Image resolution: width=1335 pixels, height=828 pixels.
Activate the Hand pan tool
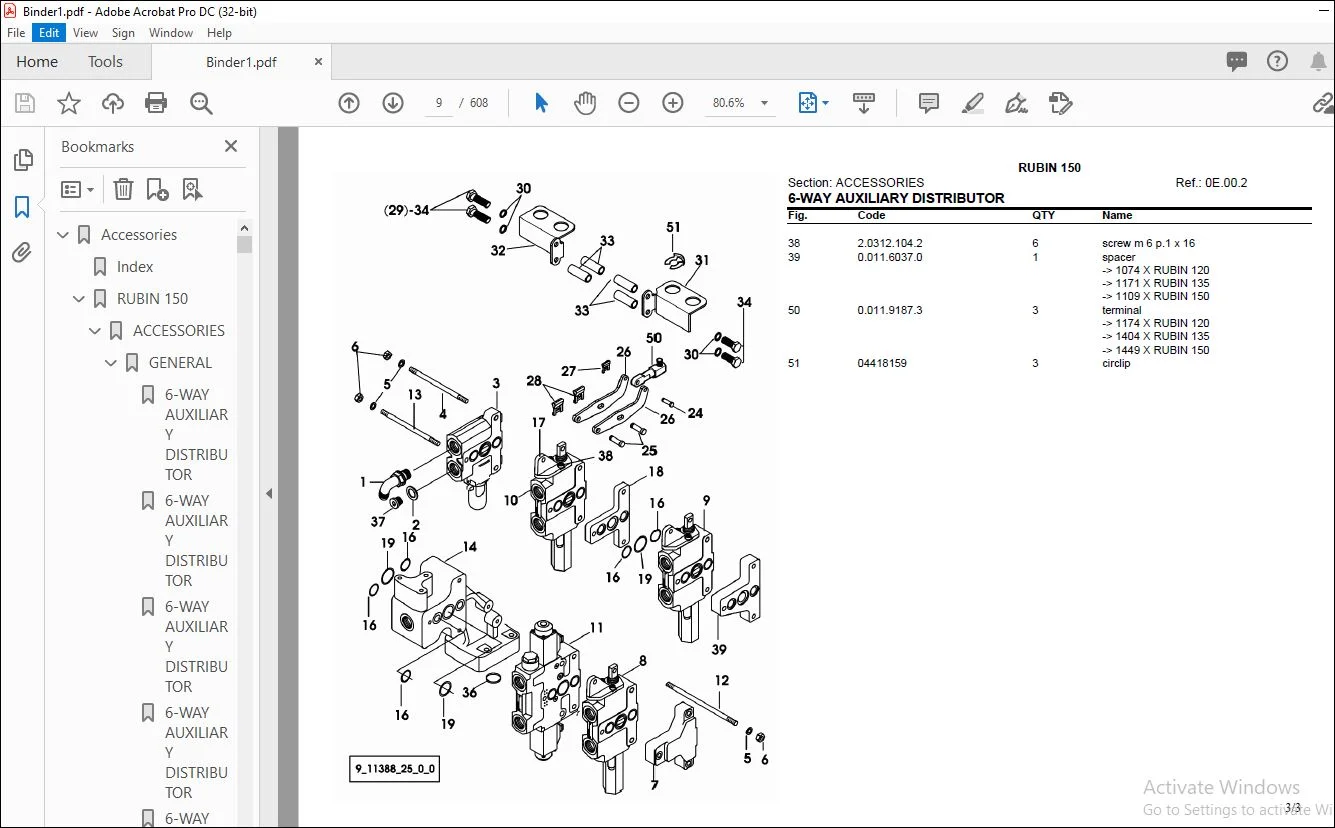(585, 103)
